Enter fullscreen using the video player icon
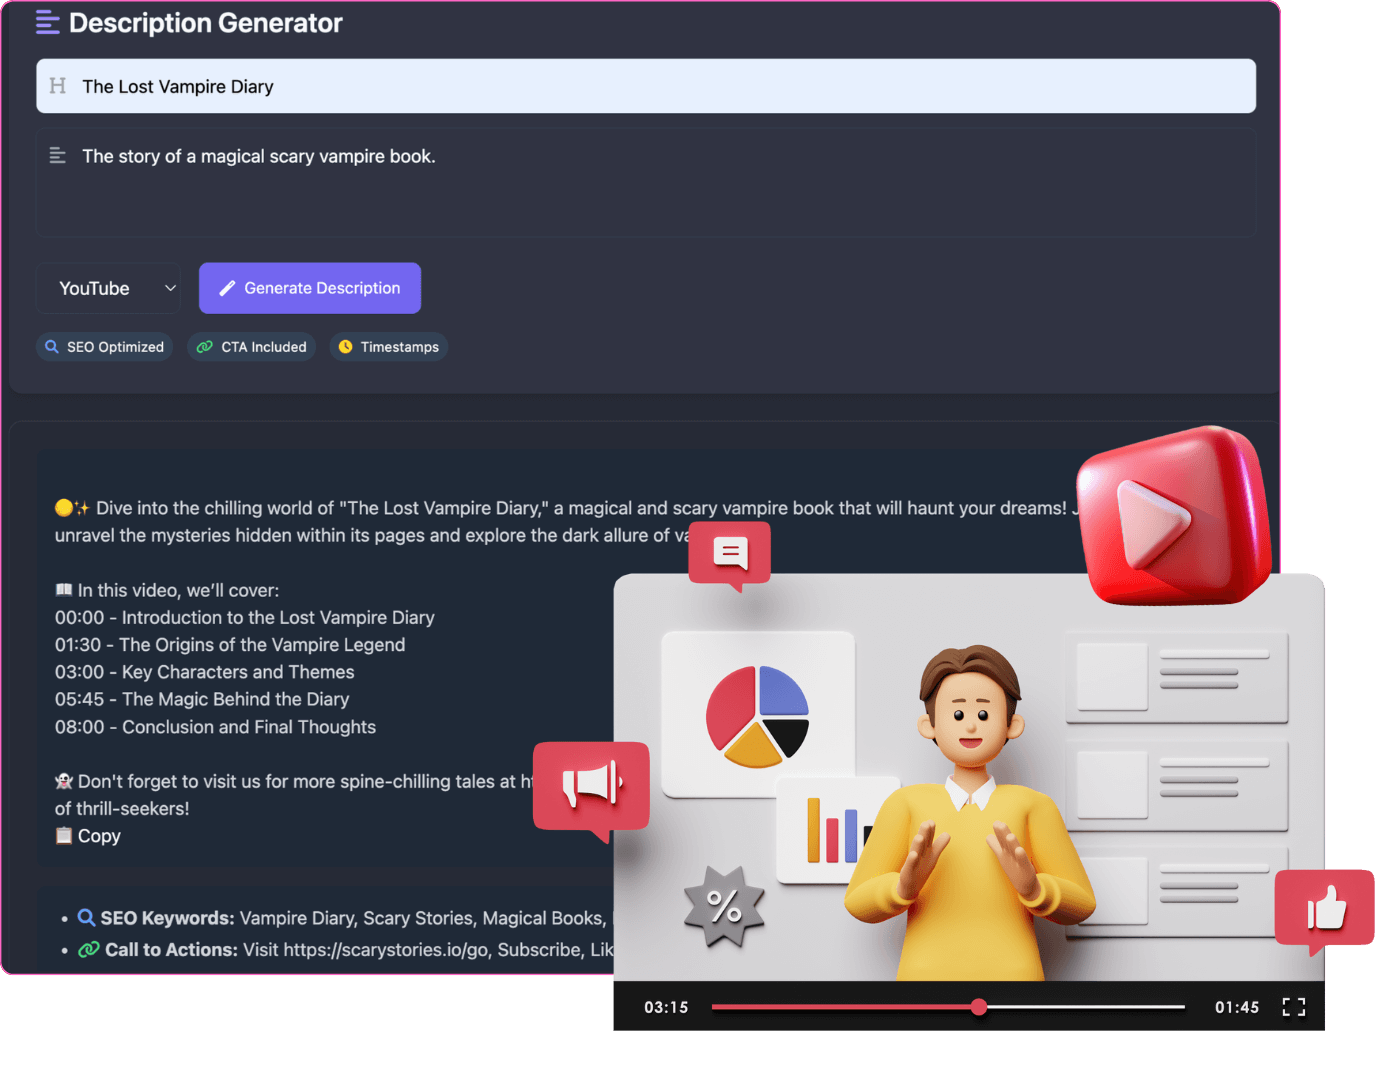The width and height of the screenshot is (1375, 1075). [1293, 1007]
